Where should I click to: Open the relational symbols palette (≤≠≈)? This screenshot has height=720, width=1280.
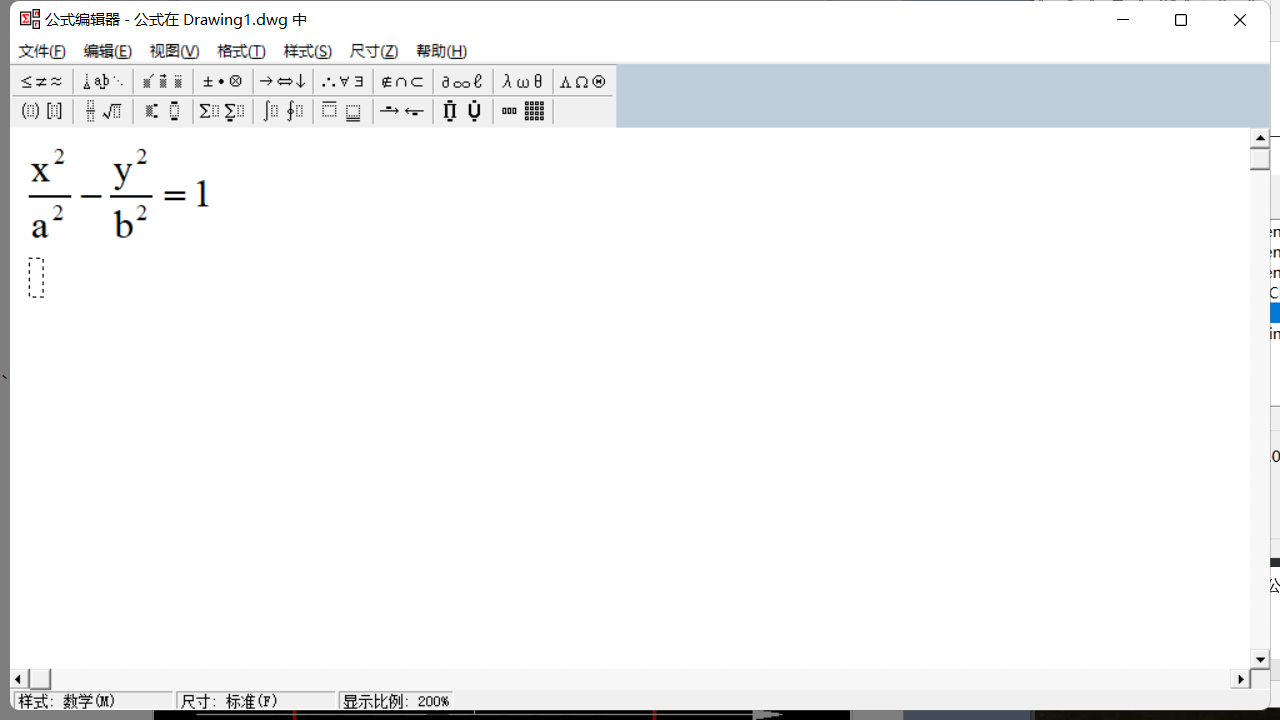click(x=42, y=82)
